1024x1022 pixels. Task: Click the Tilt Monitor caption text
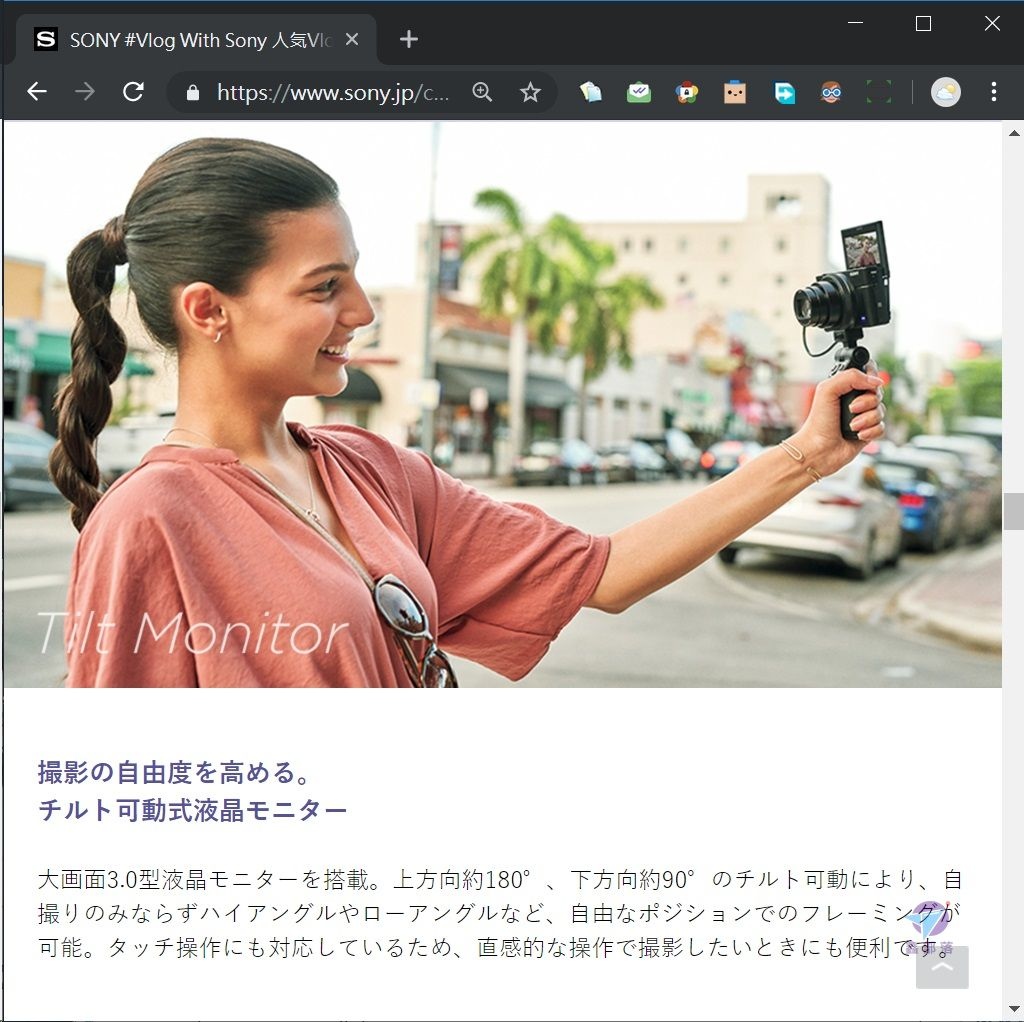[192, 633]
